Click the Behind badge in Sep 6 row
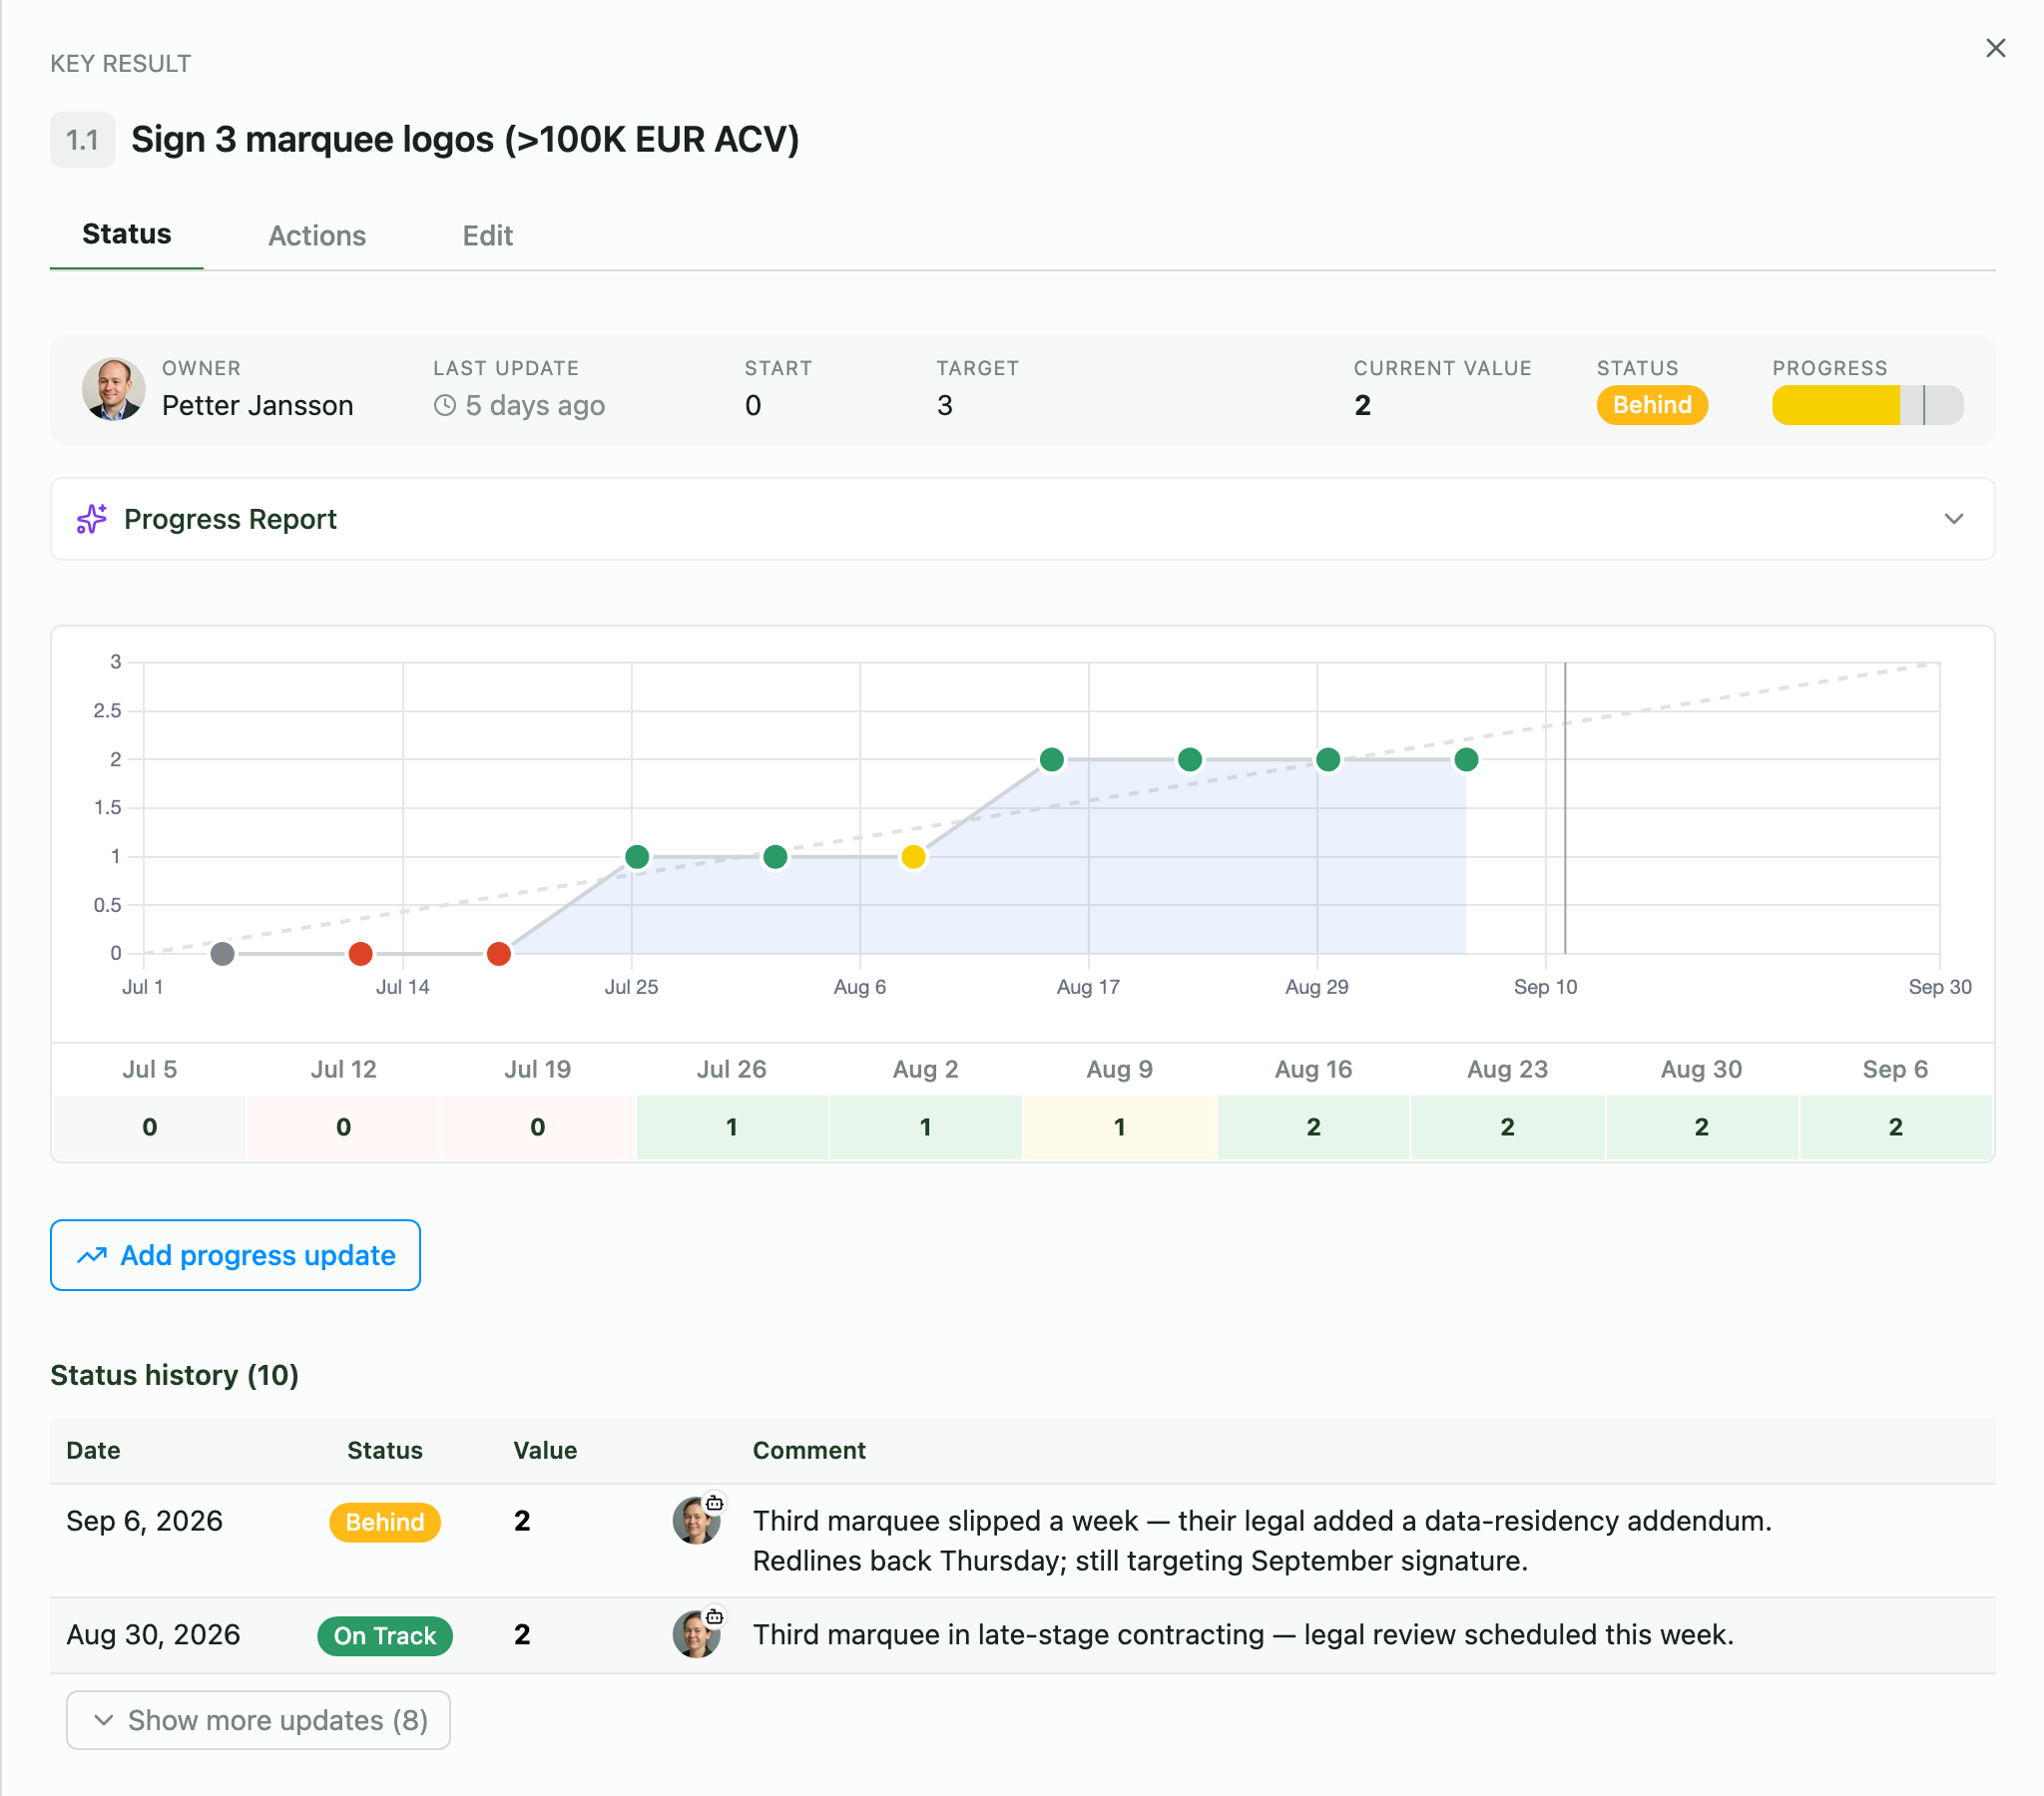Viewport: 2044px width, 1796px height. (385, 1522)
